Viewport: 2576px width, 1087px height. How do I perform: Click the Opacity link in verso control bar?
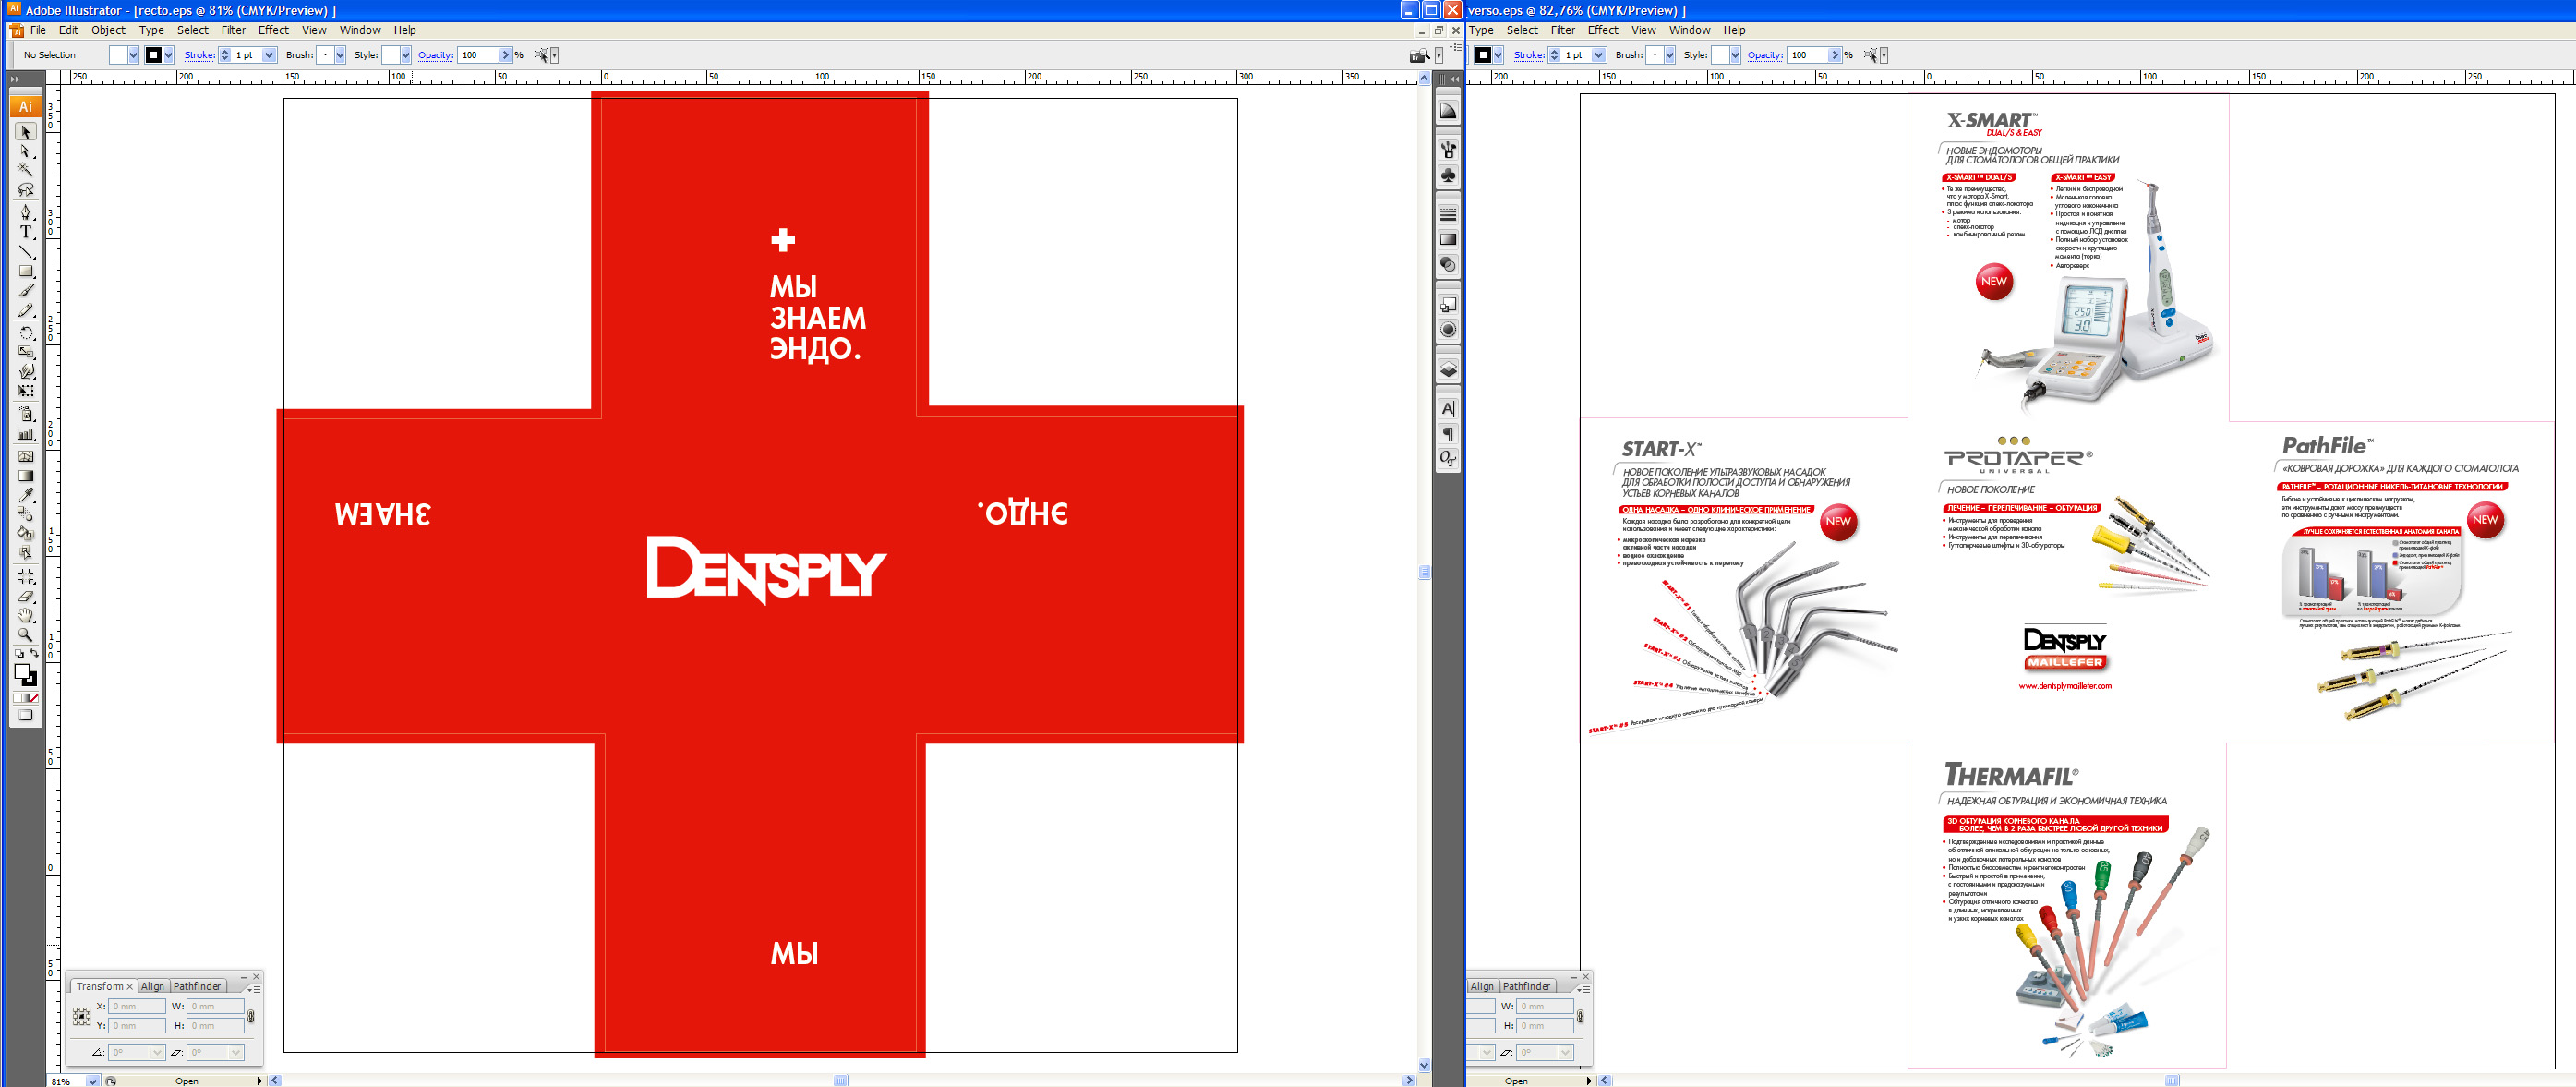click(x=1765, y=55)
